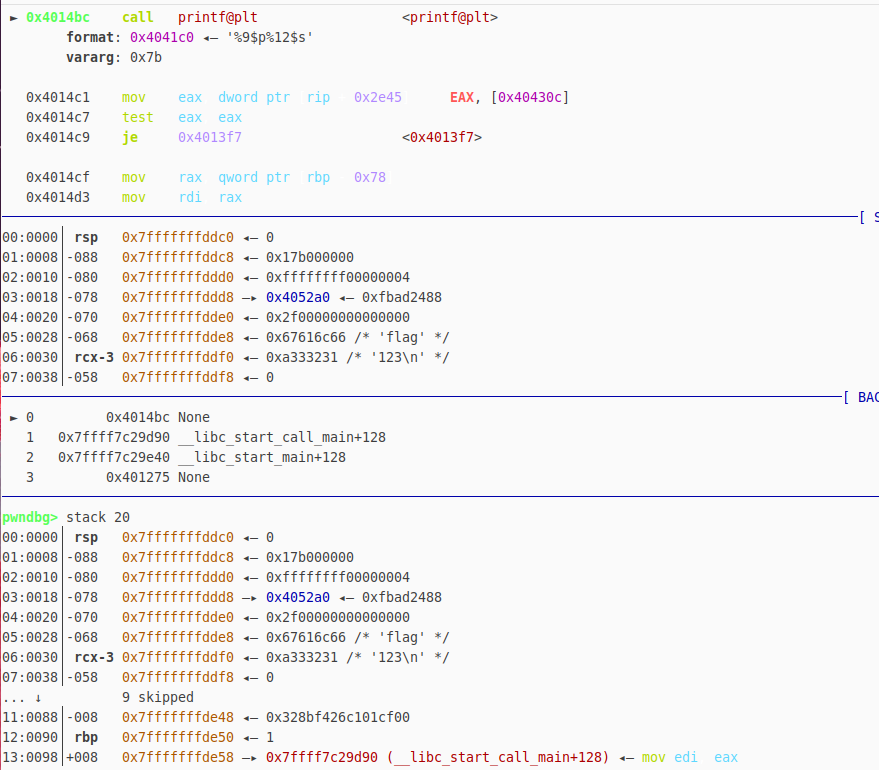Image resolution: width=879 pixels, height=770 pixels.
Task: Select the format string '%9$p%12$s'
Action: click(x=270, y=38)
